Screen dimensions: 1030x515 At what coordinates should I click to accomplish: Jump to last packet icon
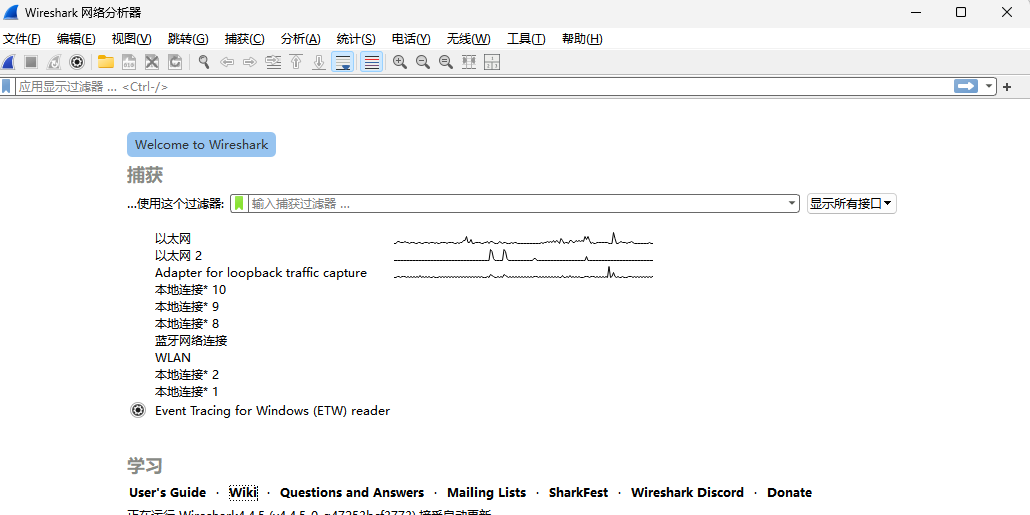pyautogui.click(x=319, y=62)
